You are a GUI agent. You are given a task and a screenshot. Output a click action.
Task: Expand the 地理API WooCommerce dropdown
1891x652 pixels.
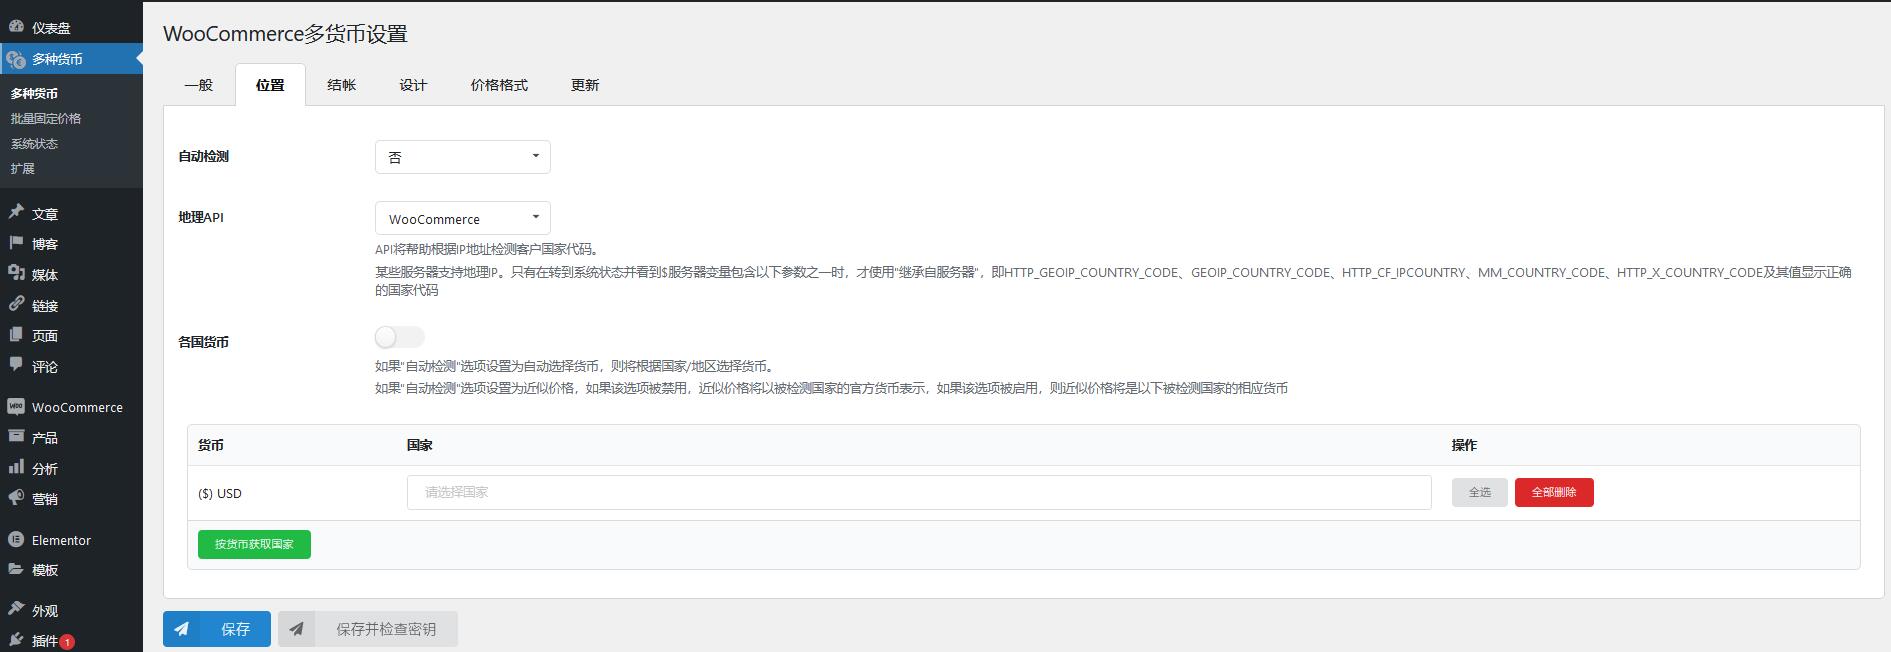(462, 219)
